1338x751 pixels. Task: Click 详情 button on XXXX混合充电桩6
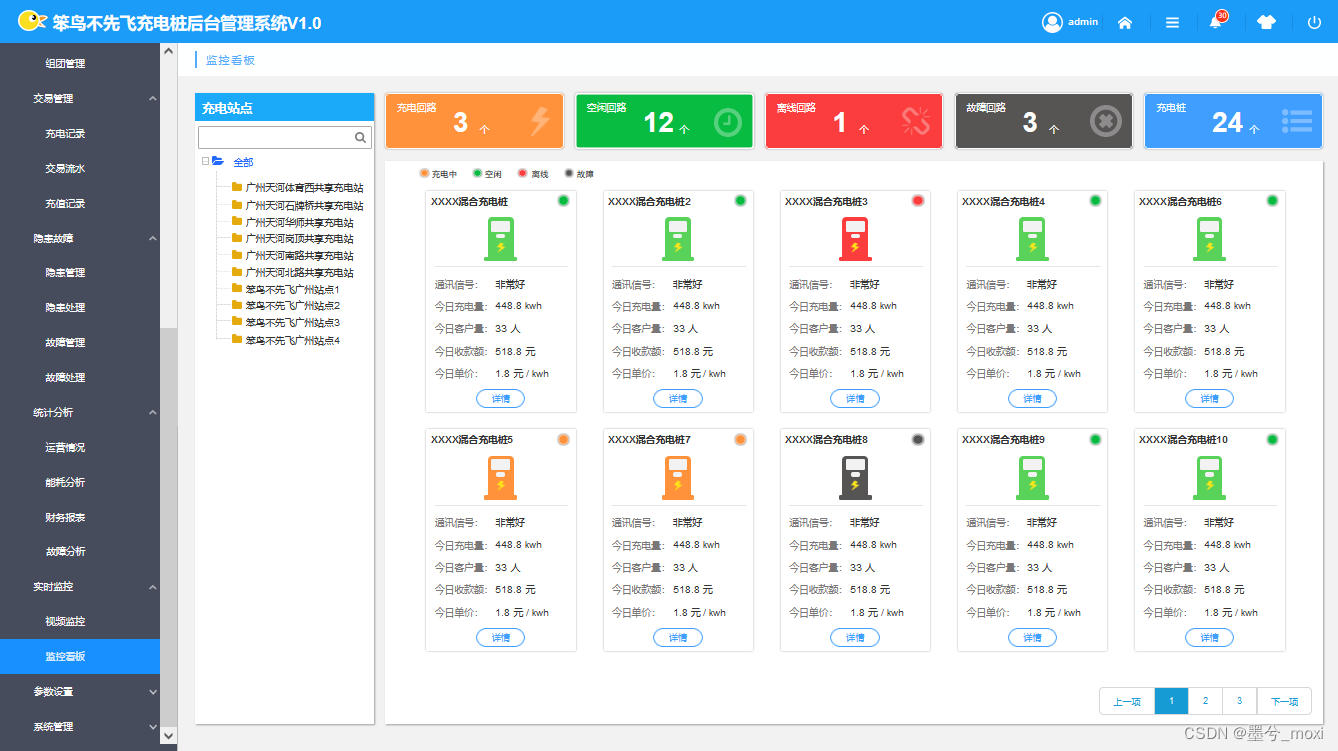click(1209, 399)
